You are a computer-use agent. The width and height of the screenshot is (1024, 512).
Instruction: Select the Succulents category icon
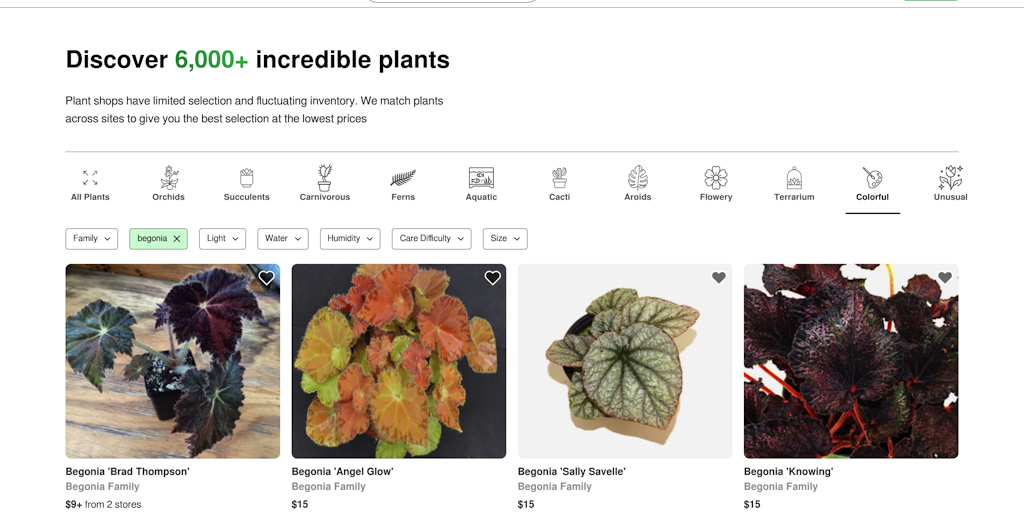[x=247, y=179]
